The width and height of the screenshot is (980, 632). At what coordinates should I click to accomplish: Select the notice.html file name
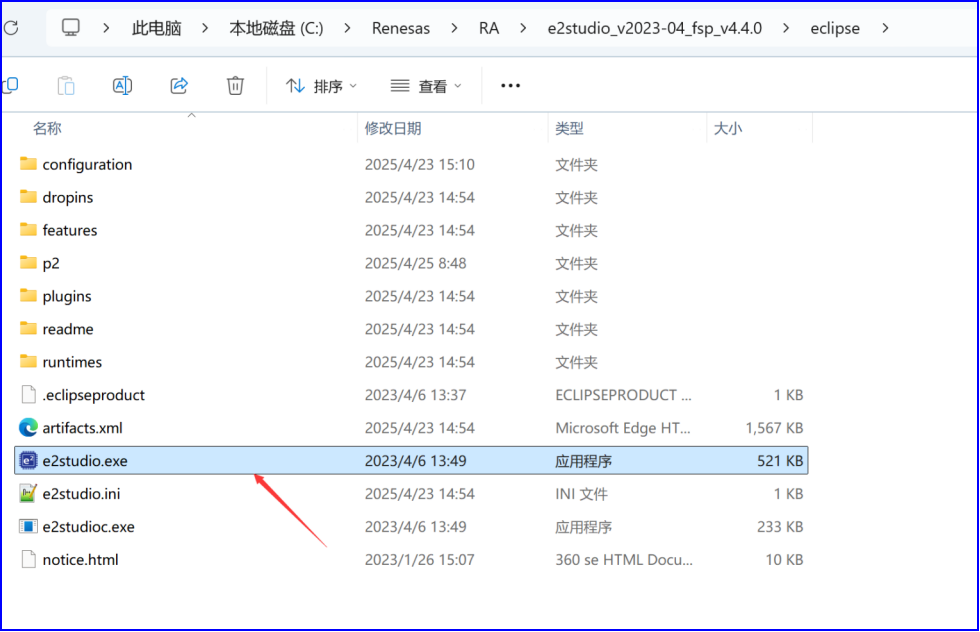(x=81, y=559)
